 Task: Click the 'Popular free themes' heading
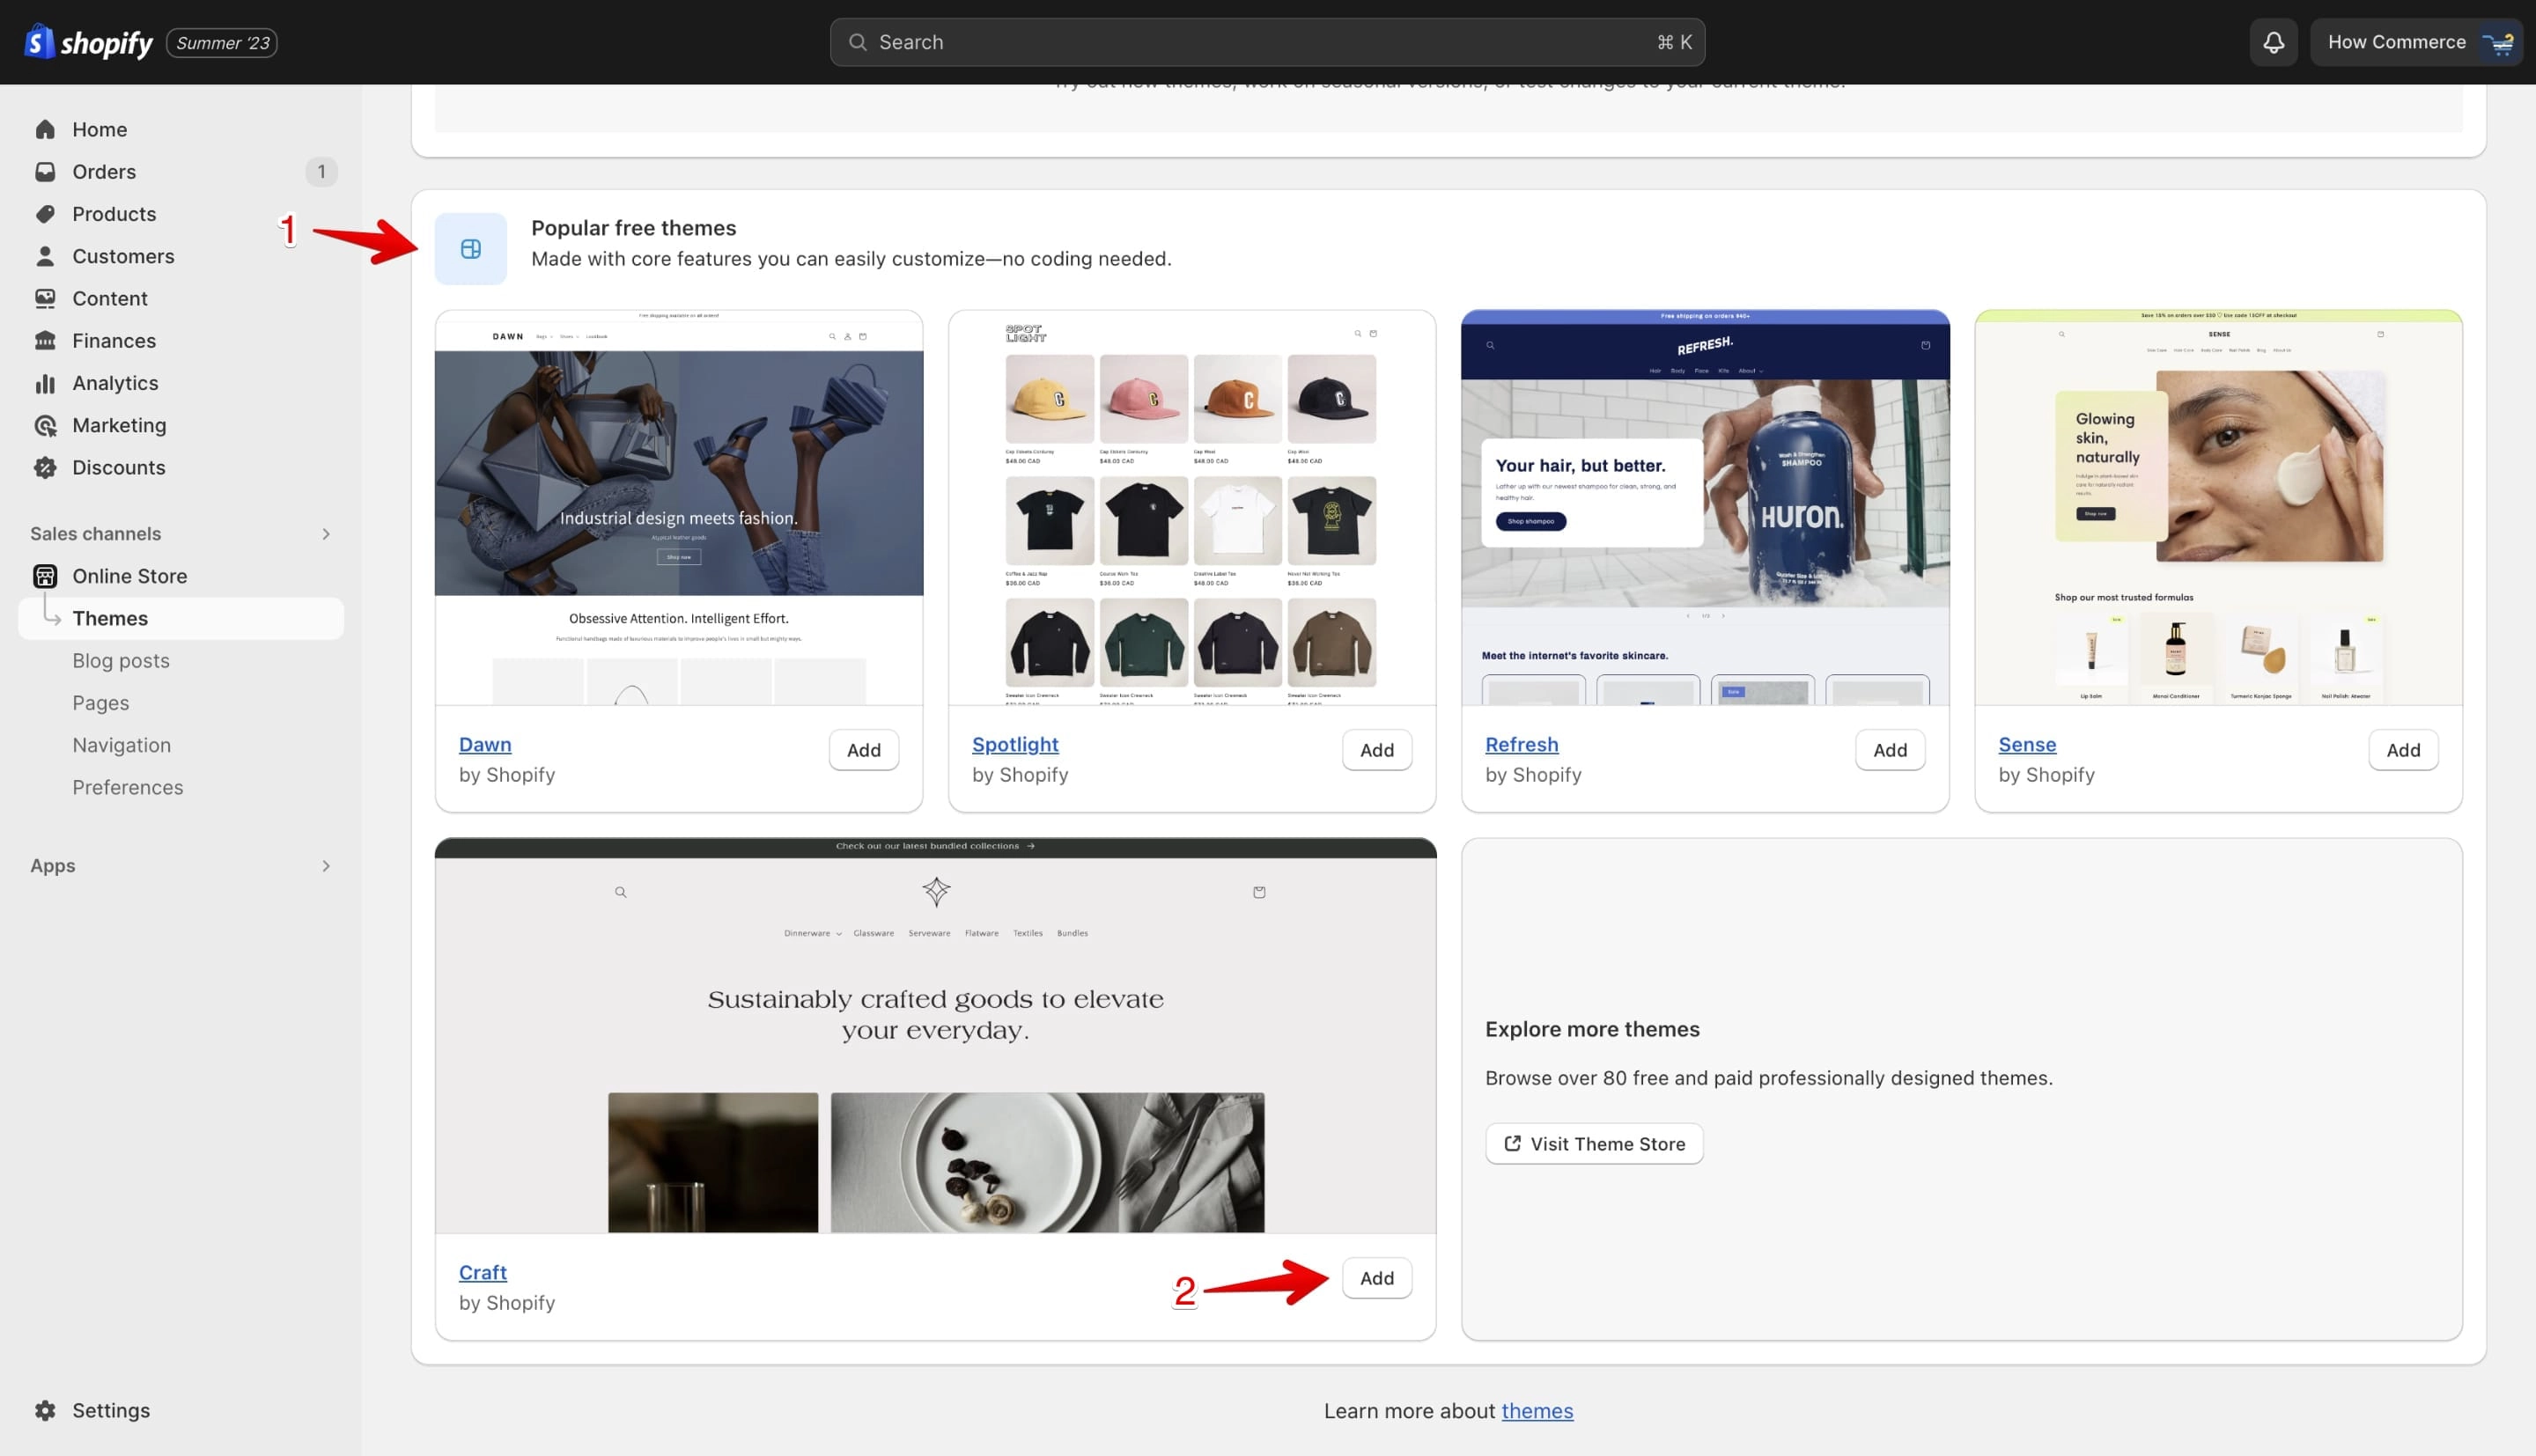[633, 228]
